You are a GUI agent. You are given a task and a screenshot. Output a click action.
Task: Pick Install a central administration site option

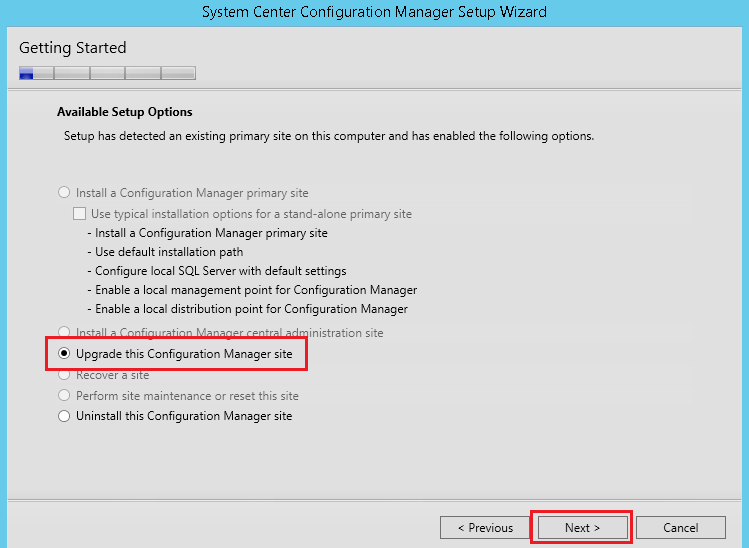coord(65,333)
